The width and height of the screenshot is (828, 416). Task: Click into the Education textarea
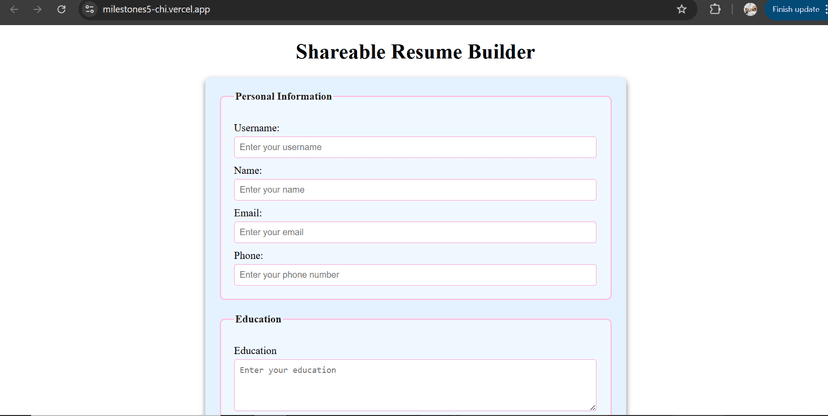coord(415,385)
